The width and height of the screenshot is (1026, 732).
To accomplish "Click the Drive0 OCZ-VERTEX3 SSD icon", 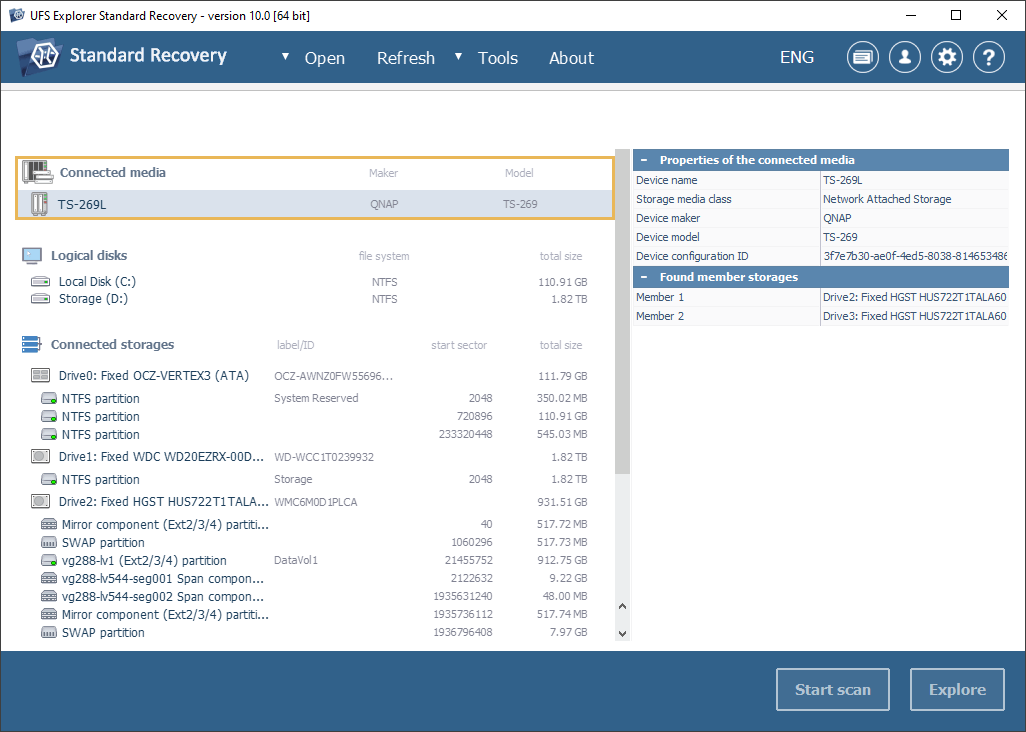I will [x=41, y=375].
